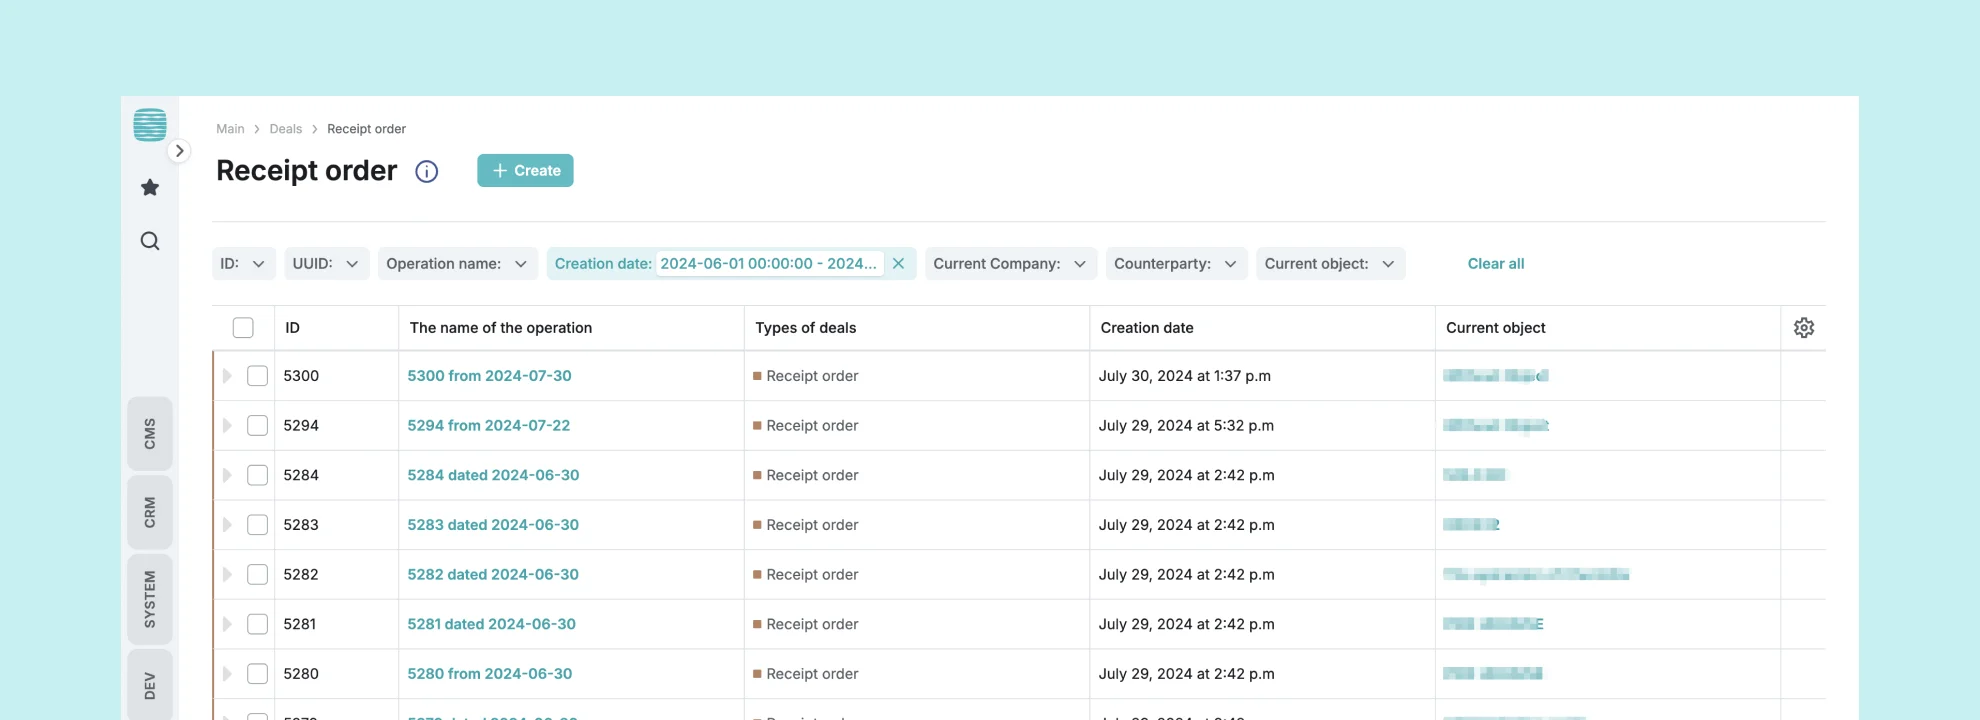1980x720 pixels.
Task: Expand row 5281 with its triangle
Action: [x=227, y=624]
